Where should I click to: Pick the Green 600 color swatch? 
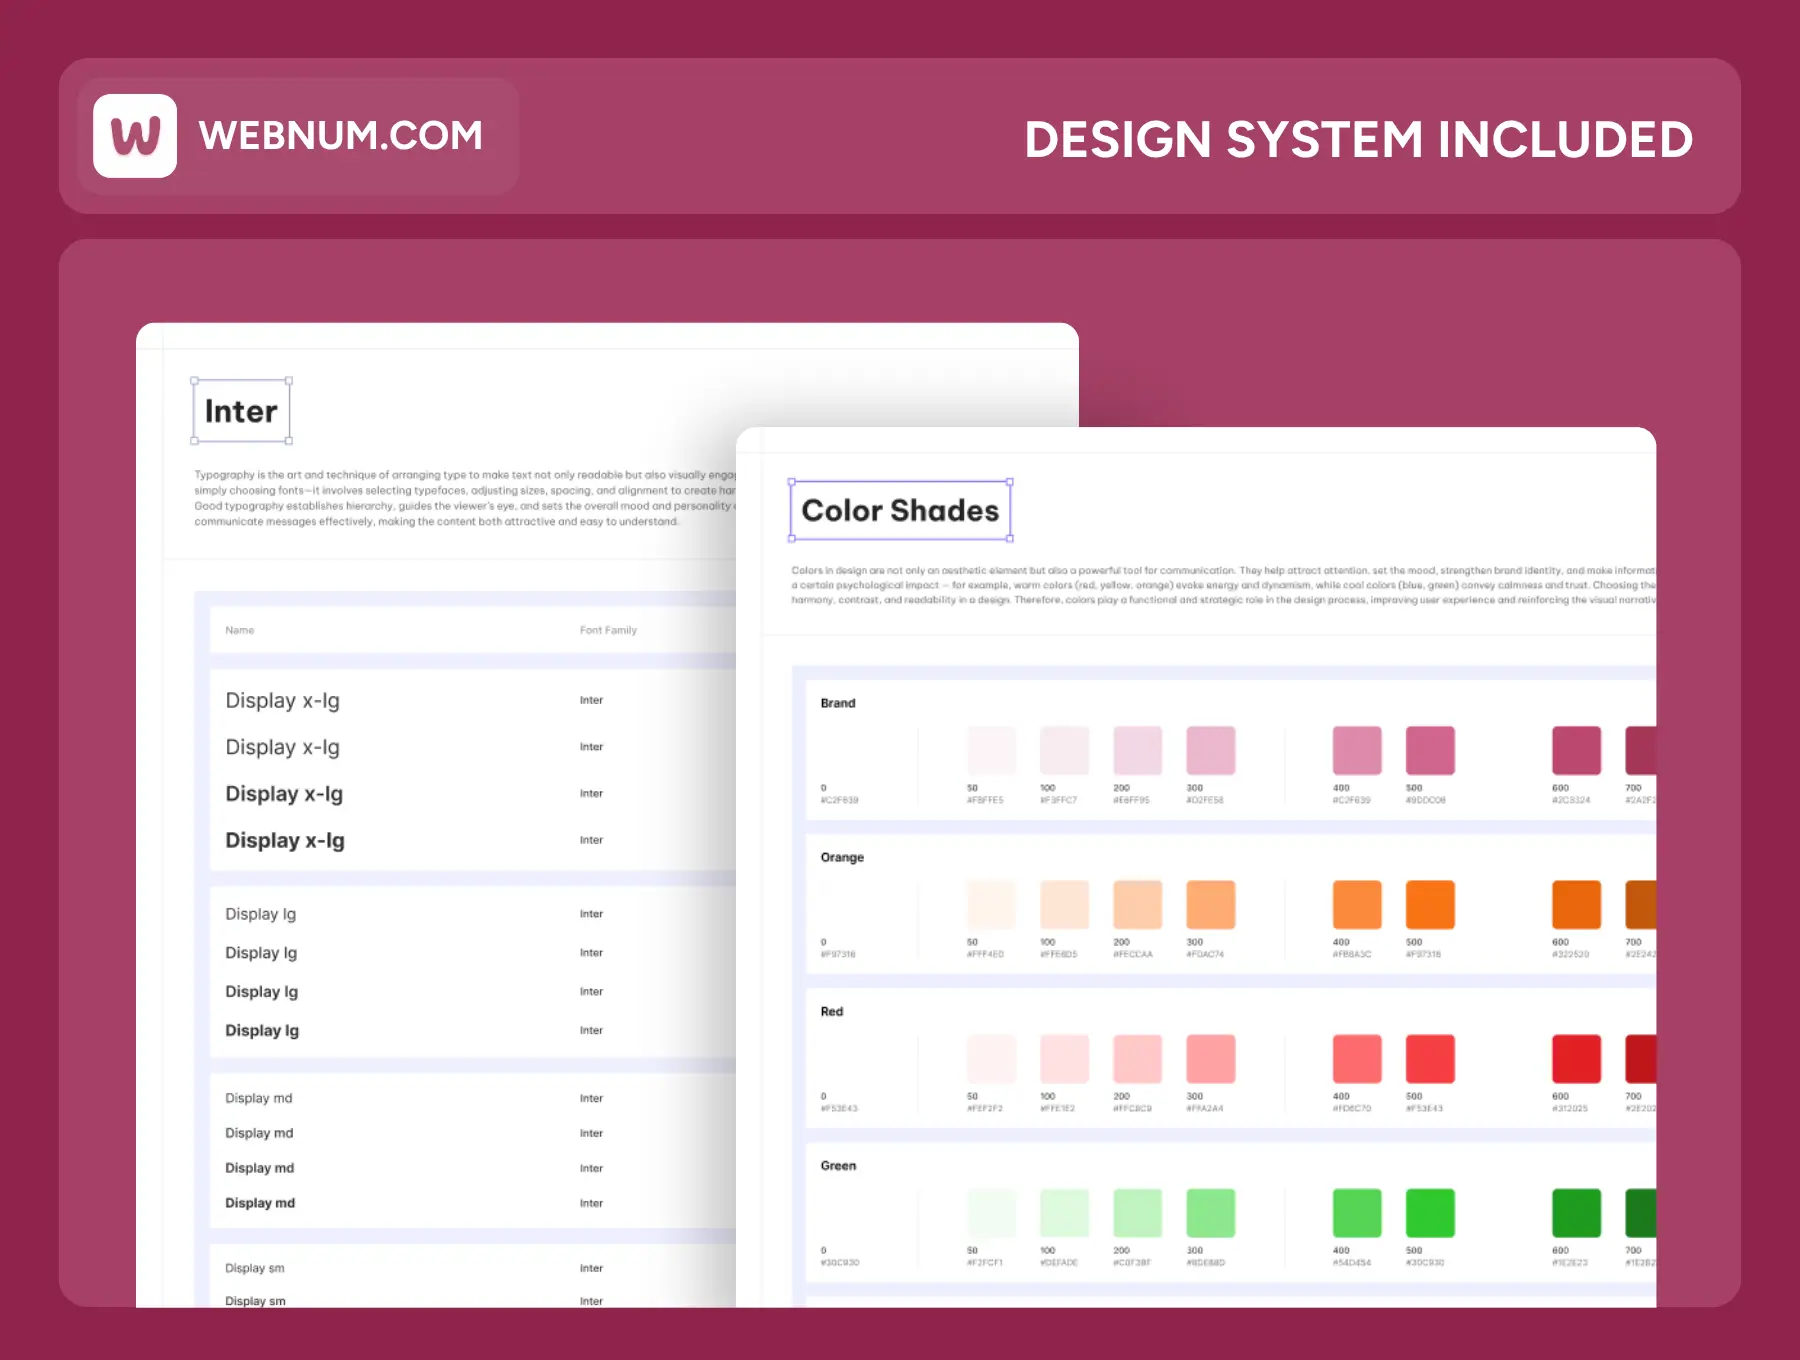[x=1576, y=1213]
